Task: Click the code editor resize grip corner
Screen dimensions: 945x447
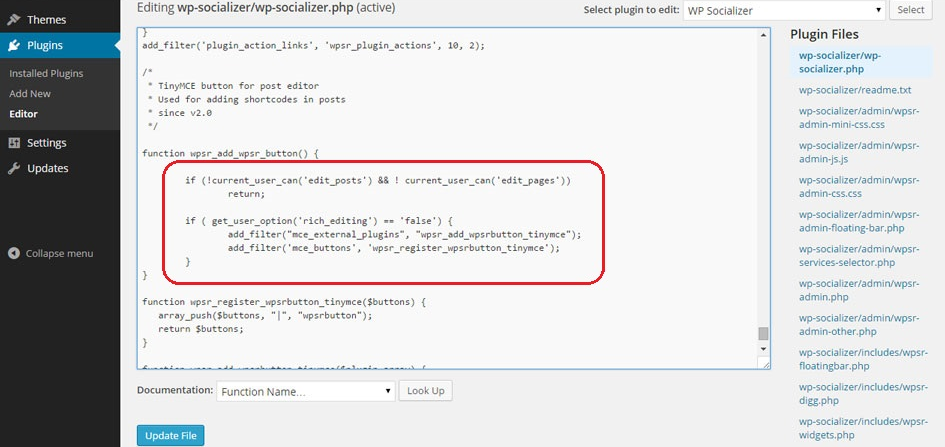Action: 766,364
